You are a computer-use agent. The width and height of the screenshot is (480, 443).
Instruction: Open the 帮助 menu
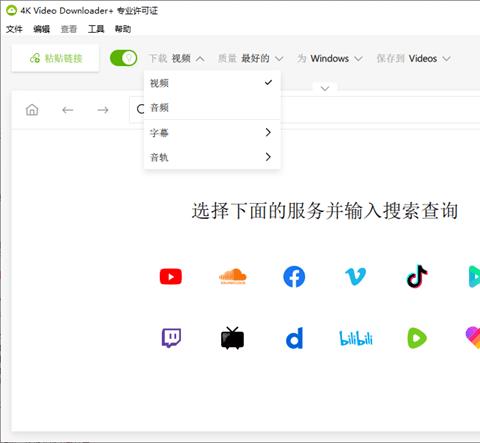click(x=123, y=29)
